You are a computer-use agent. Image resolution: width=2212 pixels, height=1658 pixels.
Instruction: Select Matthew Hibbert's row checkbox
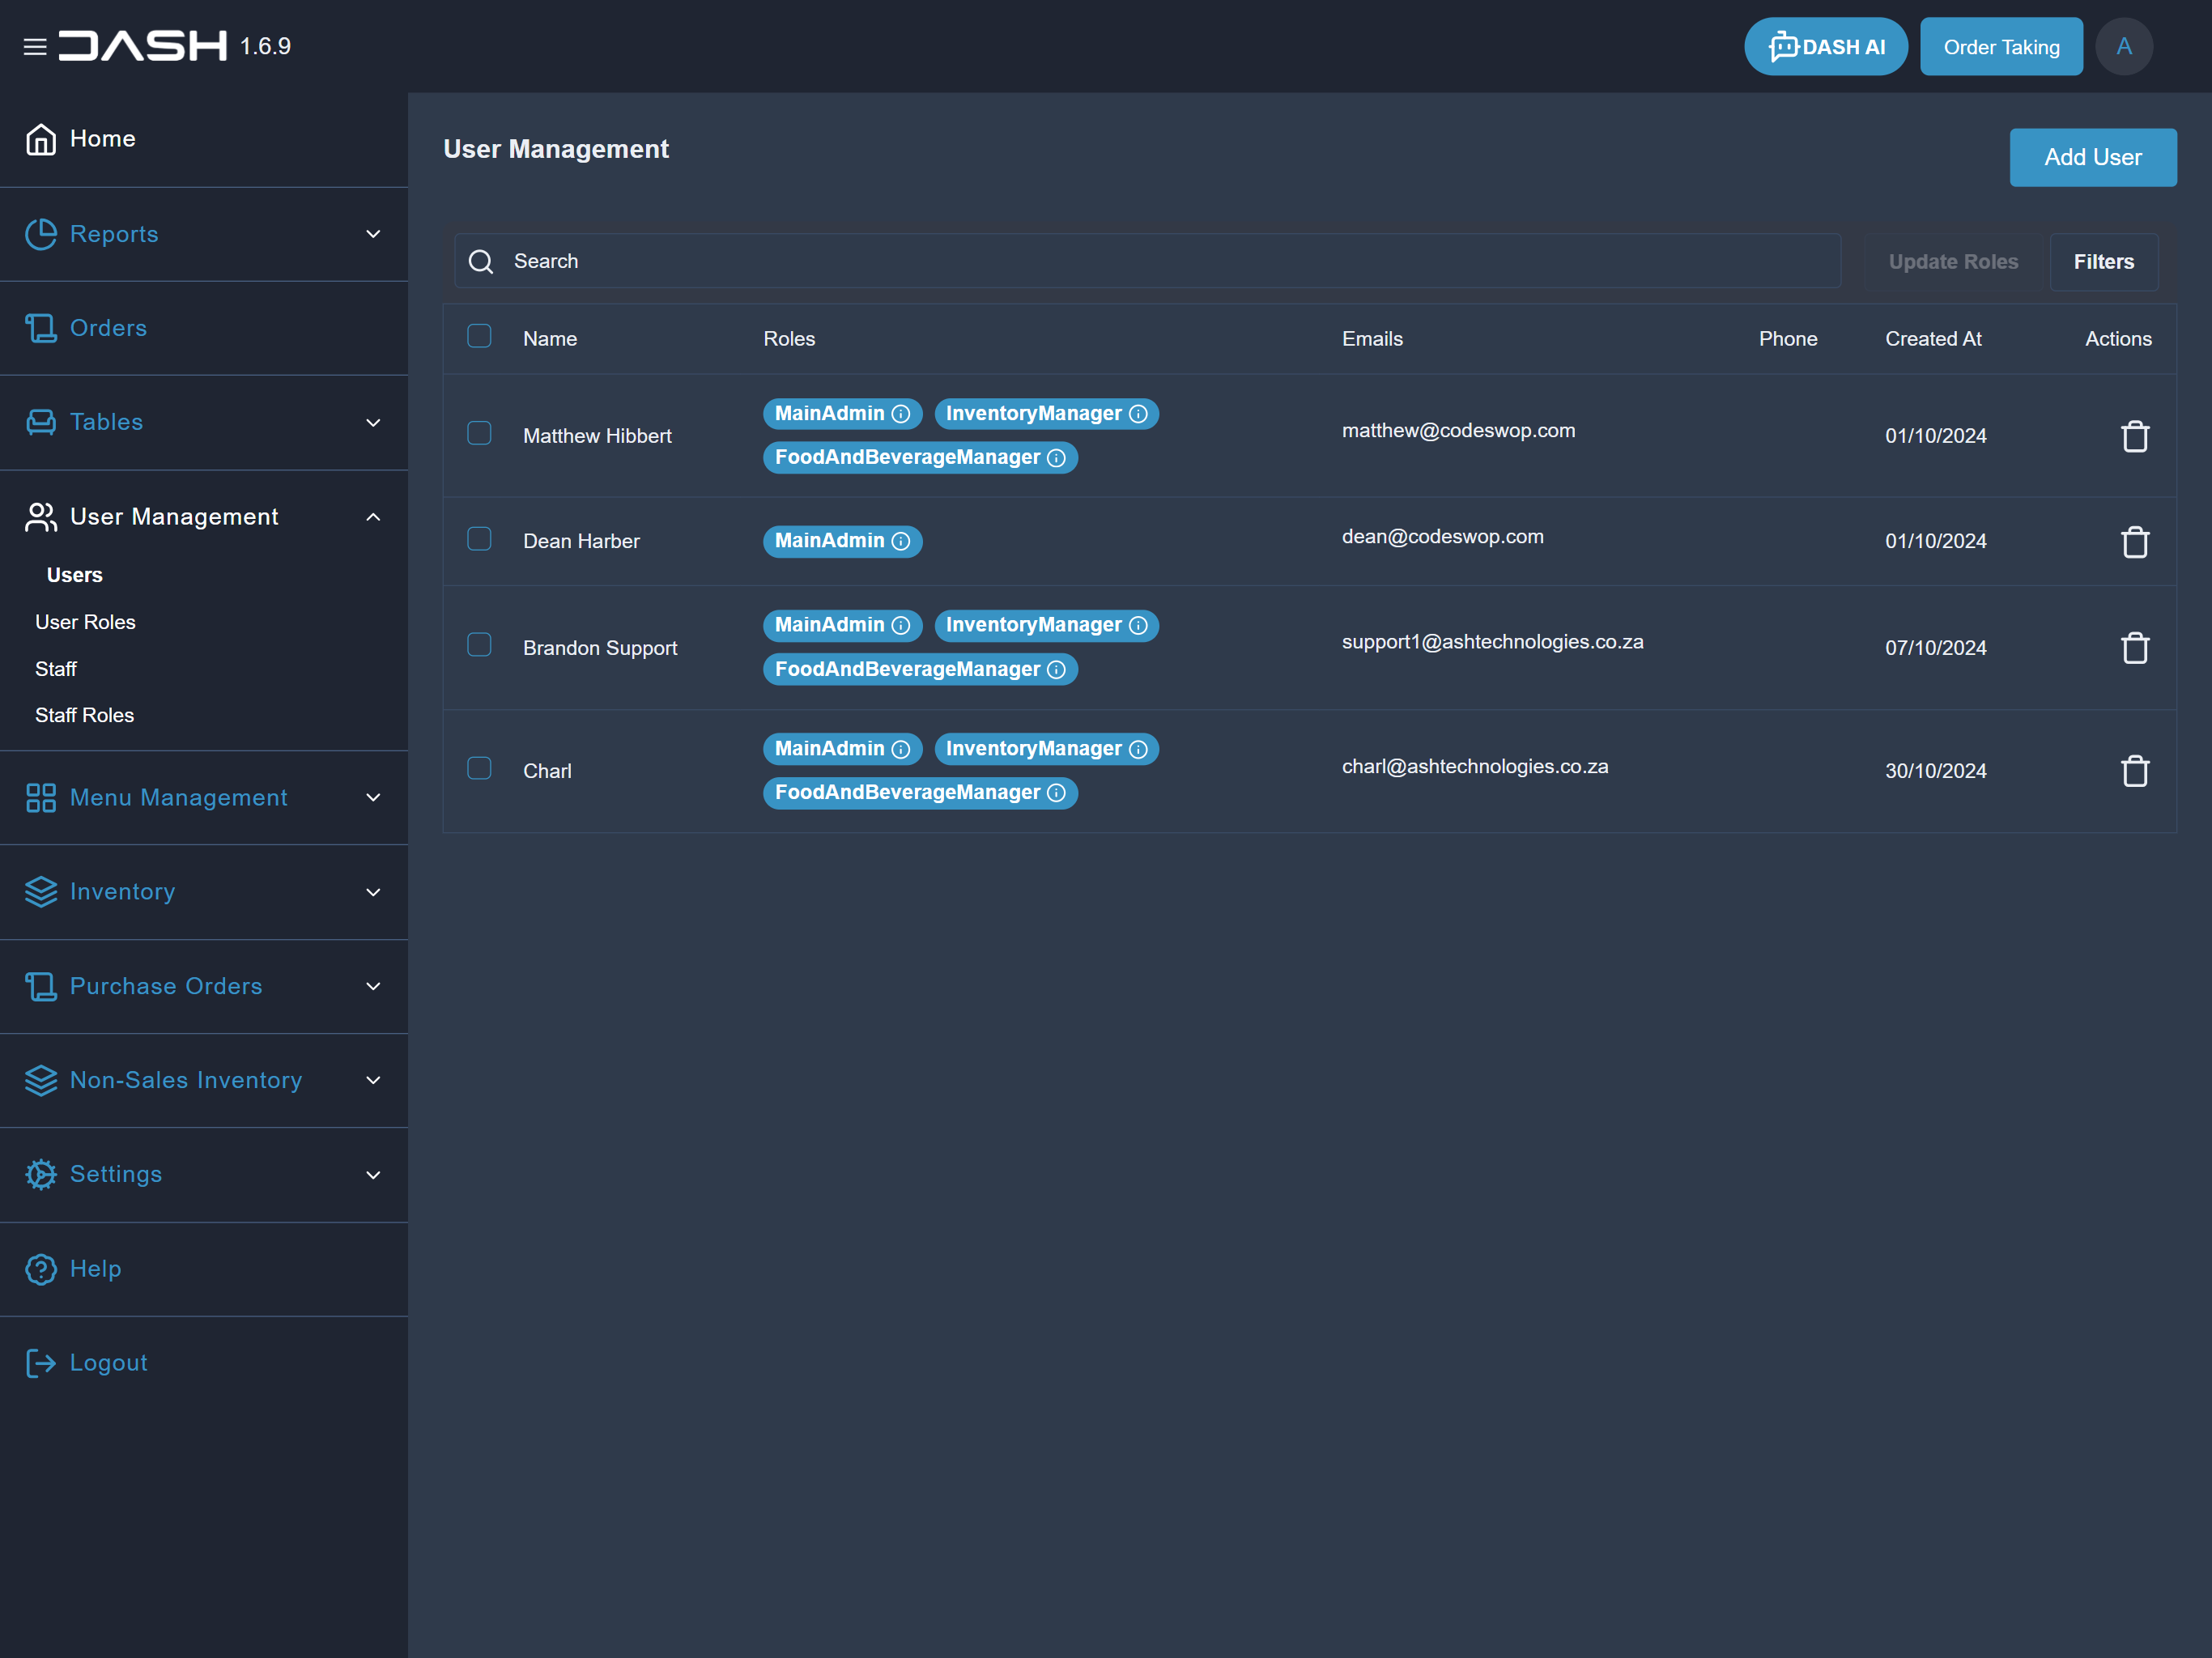click(479, 433)
